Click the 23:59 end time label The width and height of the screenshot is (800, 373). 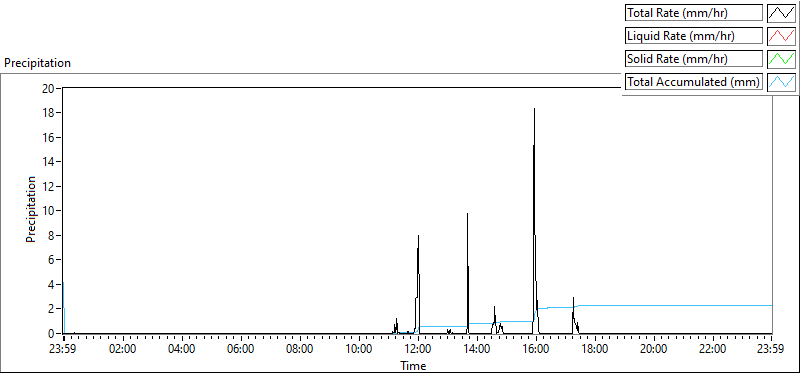click(x=771, y=350)
